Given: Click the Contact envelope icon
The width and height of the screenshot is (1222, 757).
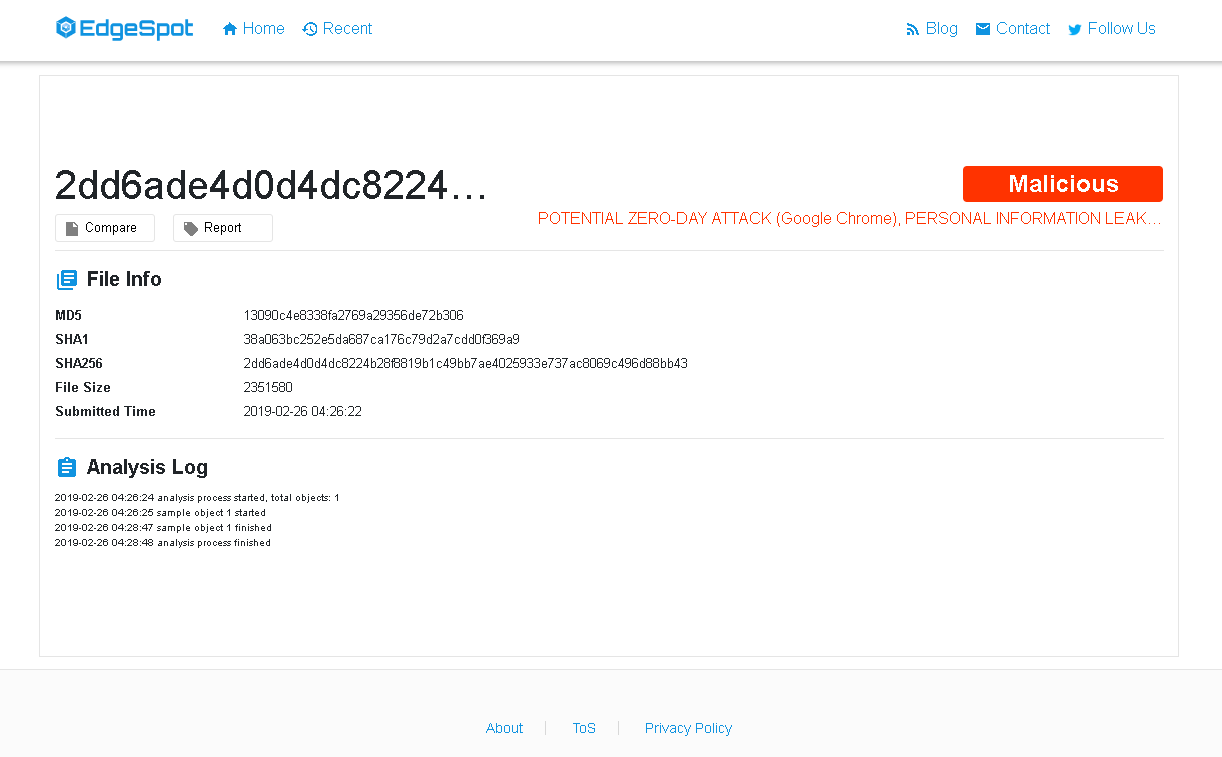Looking at the screenshot, I should coord(982,28).
